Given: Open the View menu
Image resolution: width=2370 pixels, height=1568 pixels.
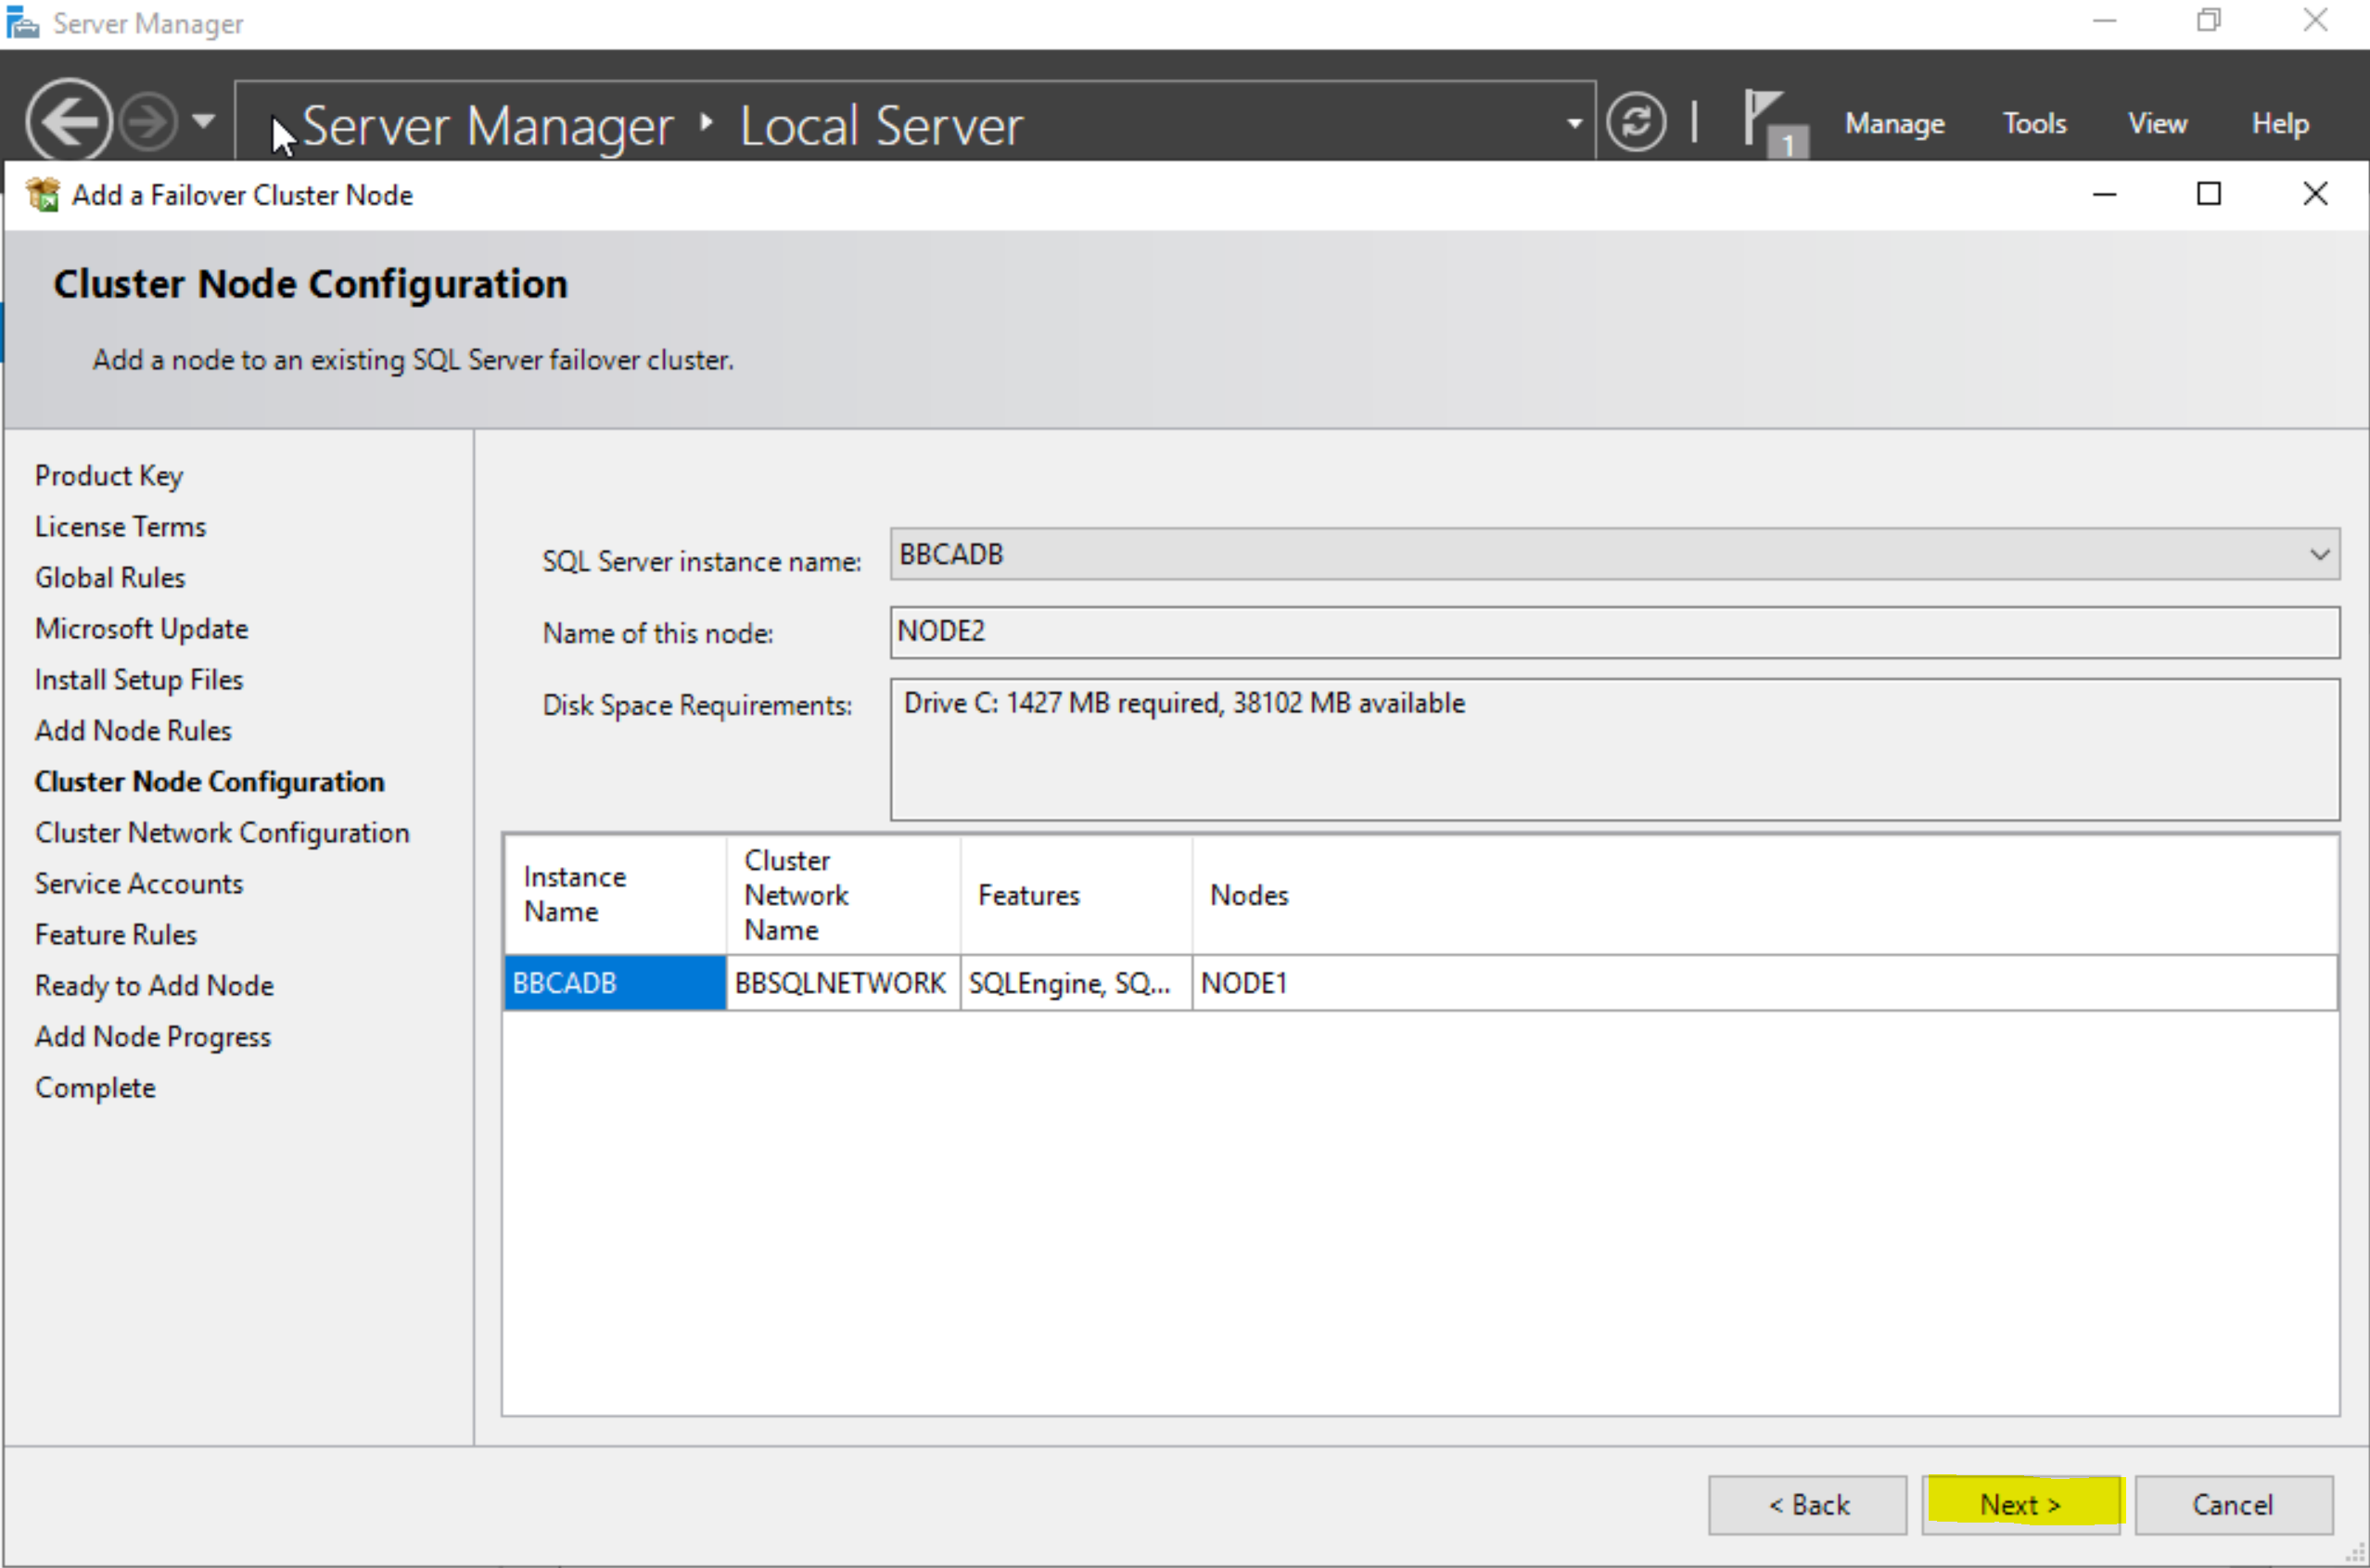Looking at the screenshot, I should pos(2157,123).
